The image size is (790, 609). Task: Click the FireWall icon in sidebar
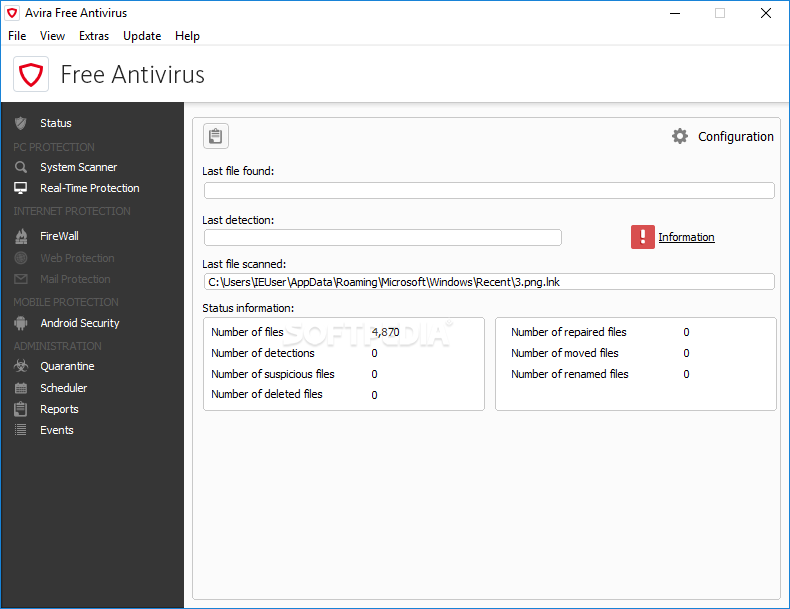click(x=21, y=236)
